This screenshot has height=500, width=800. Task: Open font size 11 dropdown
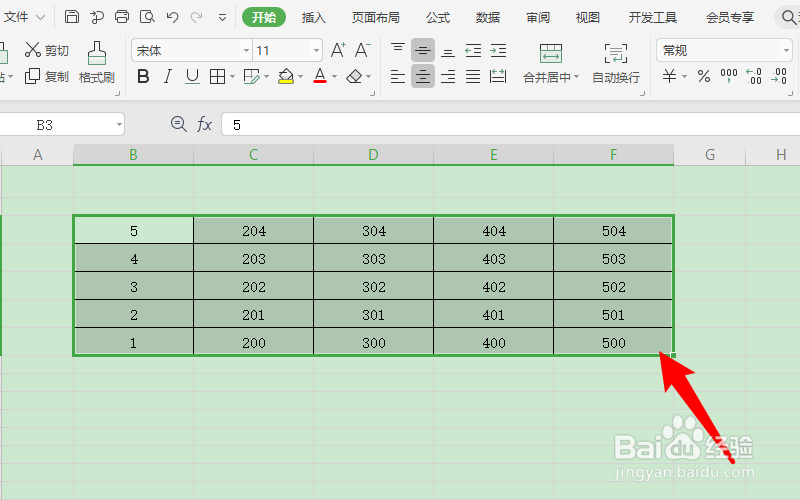coord(316,50)
